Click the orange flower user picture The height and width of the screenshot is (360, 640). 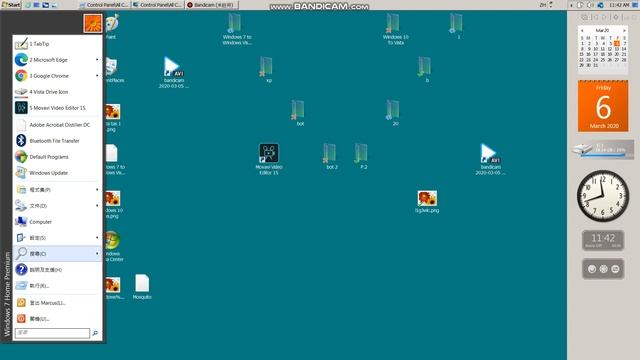[x=93, y=23]
